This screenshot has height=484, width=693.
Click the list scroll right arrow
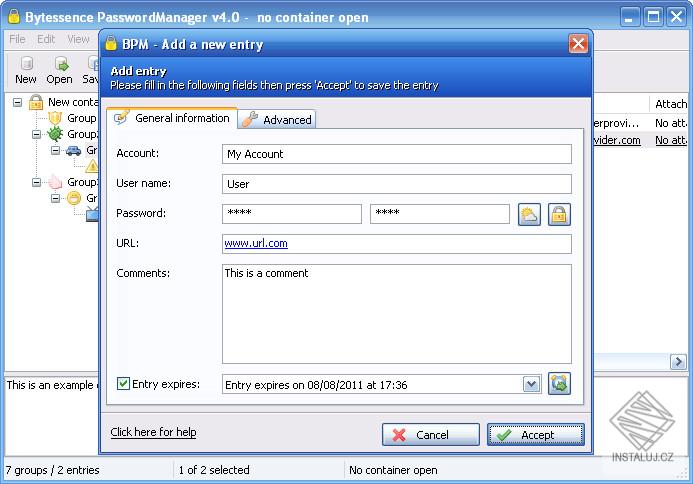coord(678,362)
